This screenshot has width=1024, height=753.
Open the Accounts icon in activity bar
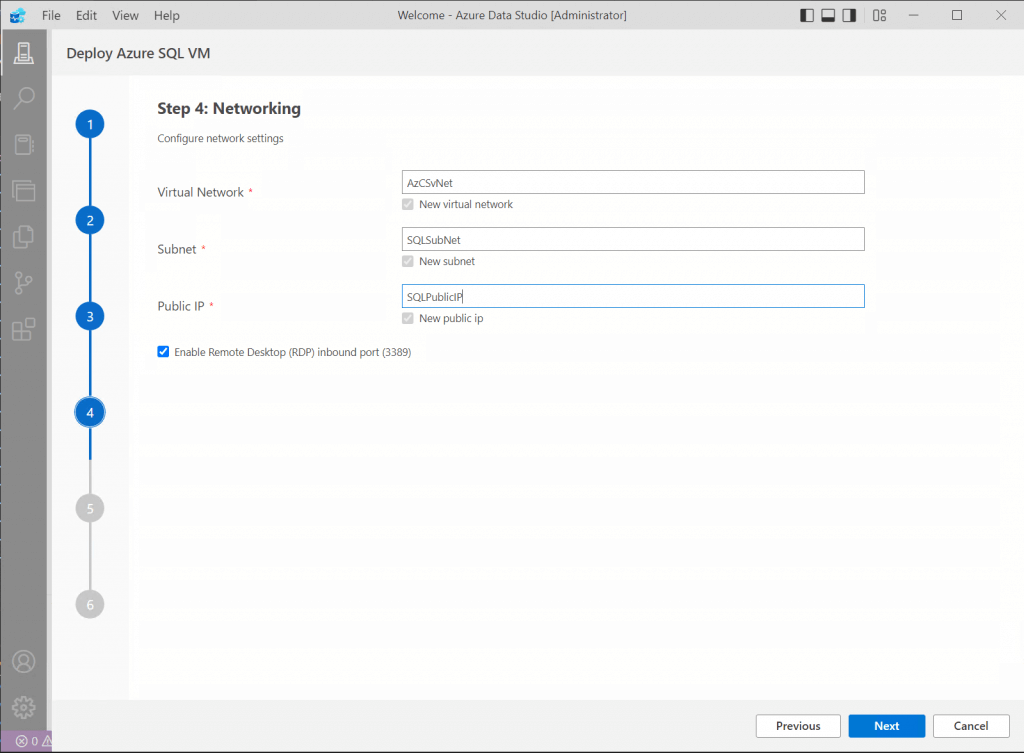pos(24,662)
